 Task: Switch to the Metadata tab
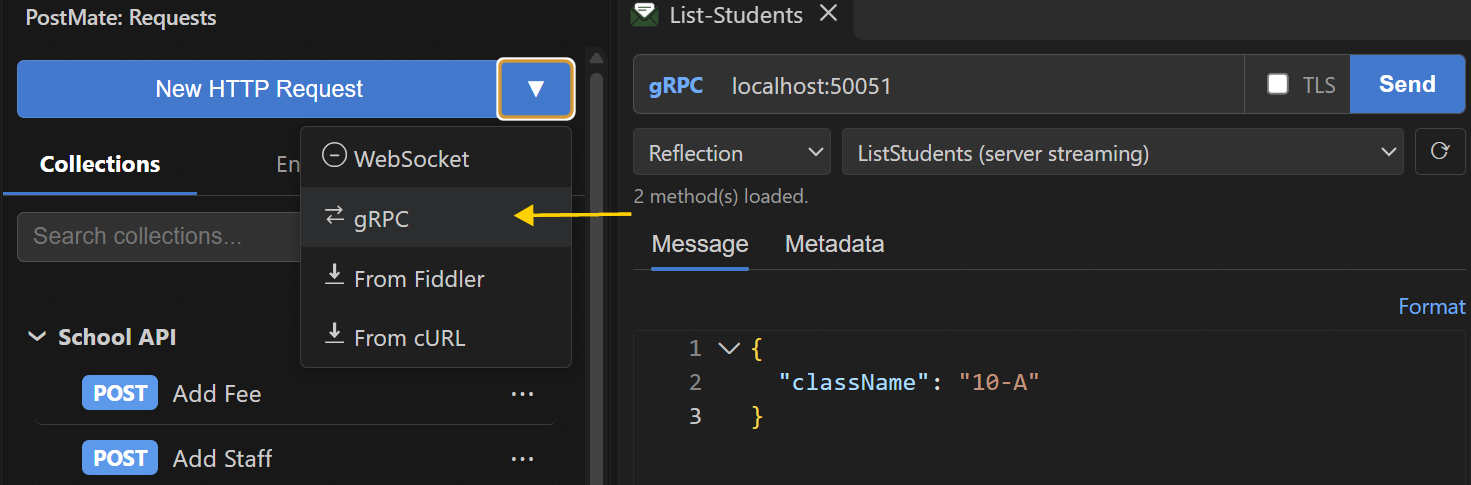point(834,244)
